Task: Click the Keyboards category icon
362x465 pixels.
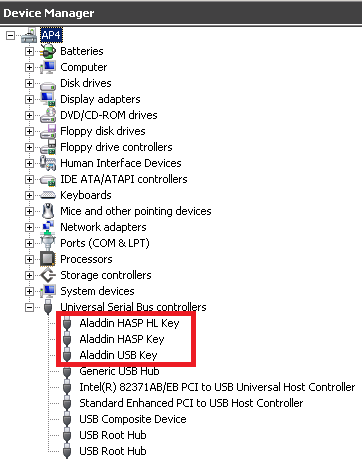Action: pos(48,195)
